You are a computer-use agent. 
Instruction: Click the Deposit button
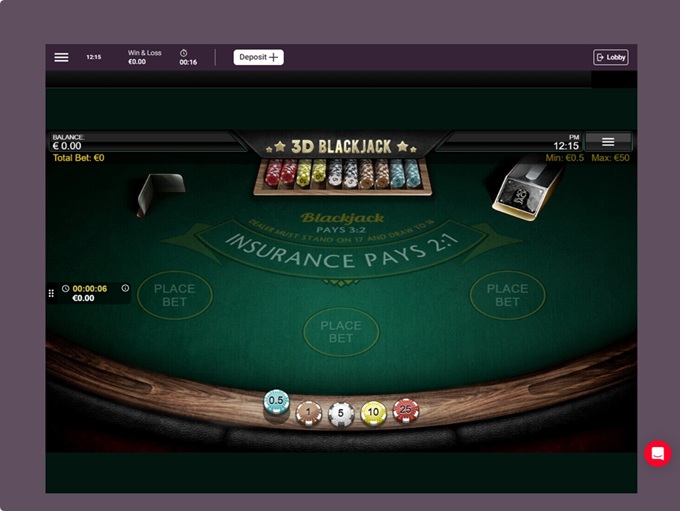tap(258, 57)
